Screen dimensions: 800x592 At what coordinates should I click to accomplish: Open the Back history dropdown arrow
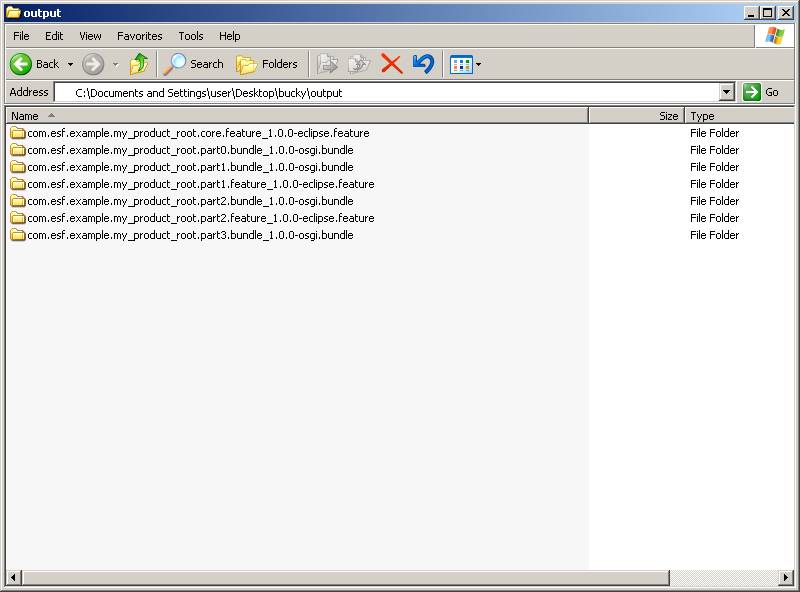[x=70, y=64]
